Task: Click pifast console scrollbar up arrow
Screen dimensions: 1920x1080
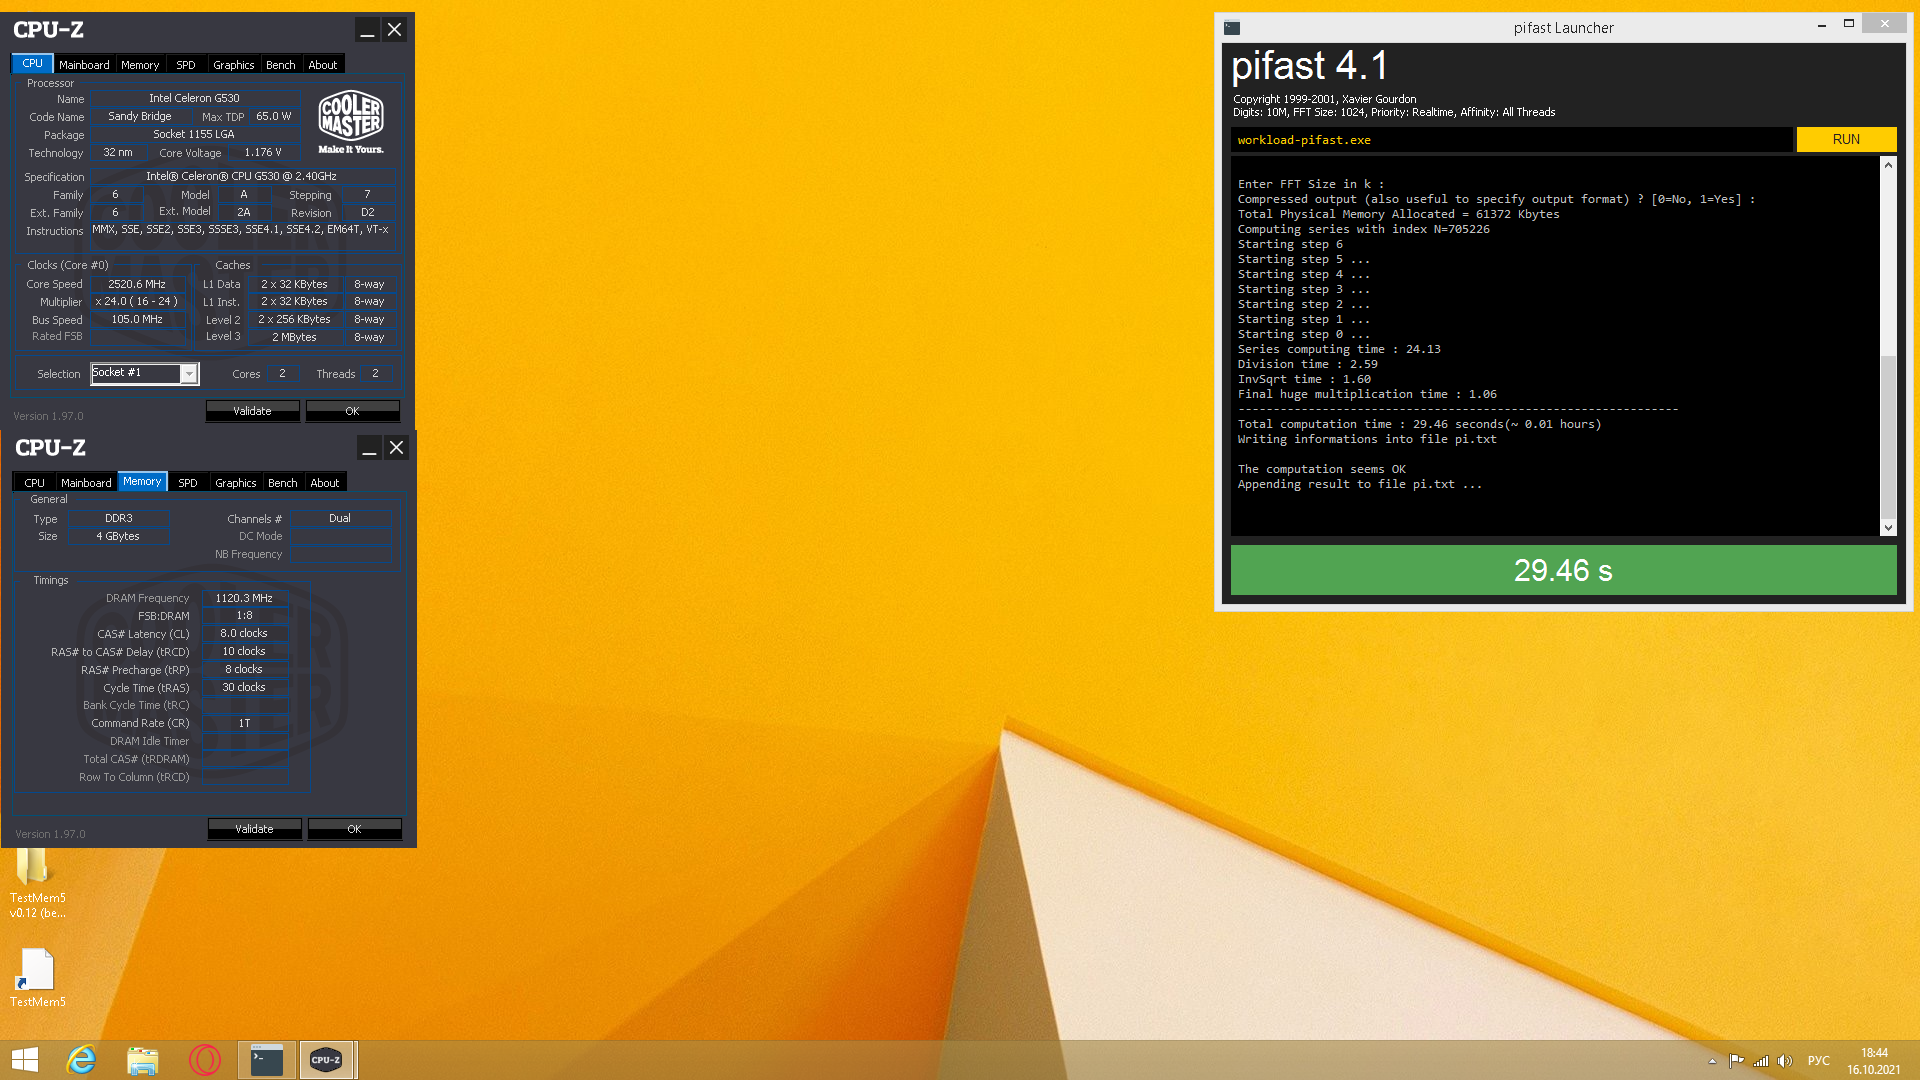Action: [x=1888, y=165]
